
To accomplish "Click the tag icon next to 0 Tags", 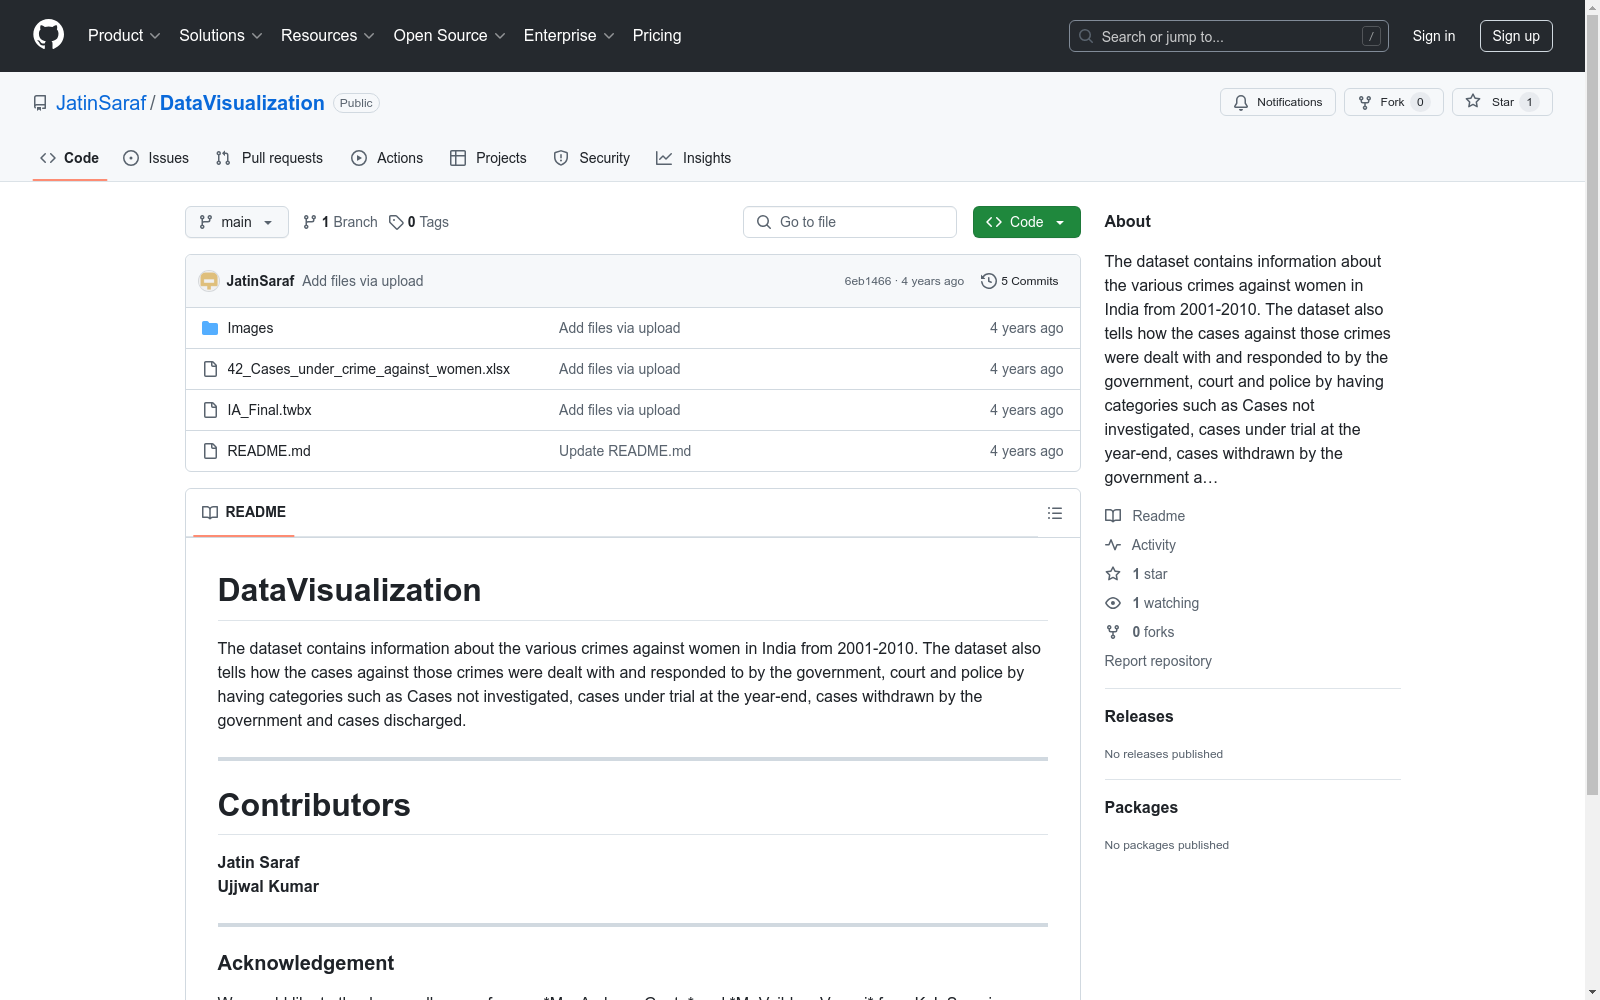I will (x=396, y=222).
